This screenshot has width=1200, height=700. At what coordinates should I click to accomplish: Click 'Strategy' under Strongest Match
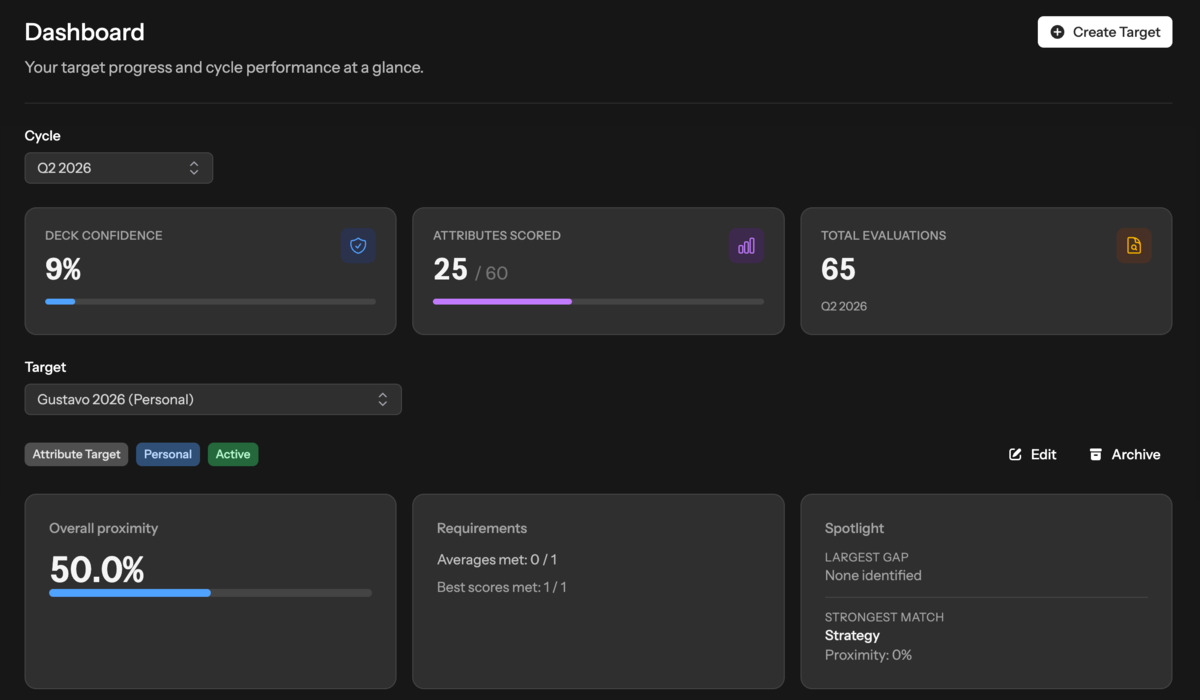(x=852, y=635)
